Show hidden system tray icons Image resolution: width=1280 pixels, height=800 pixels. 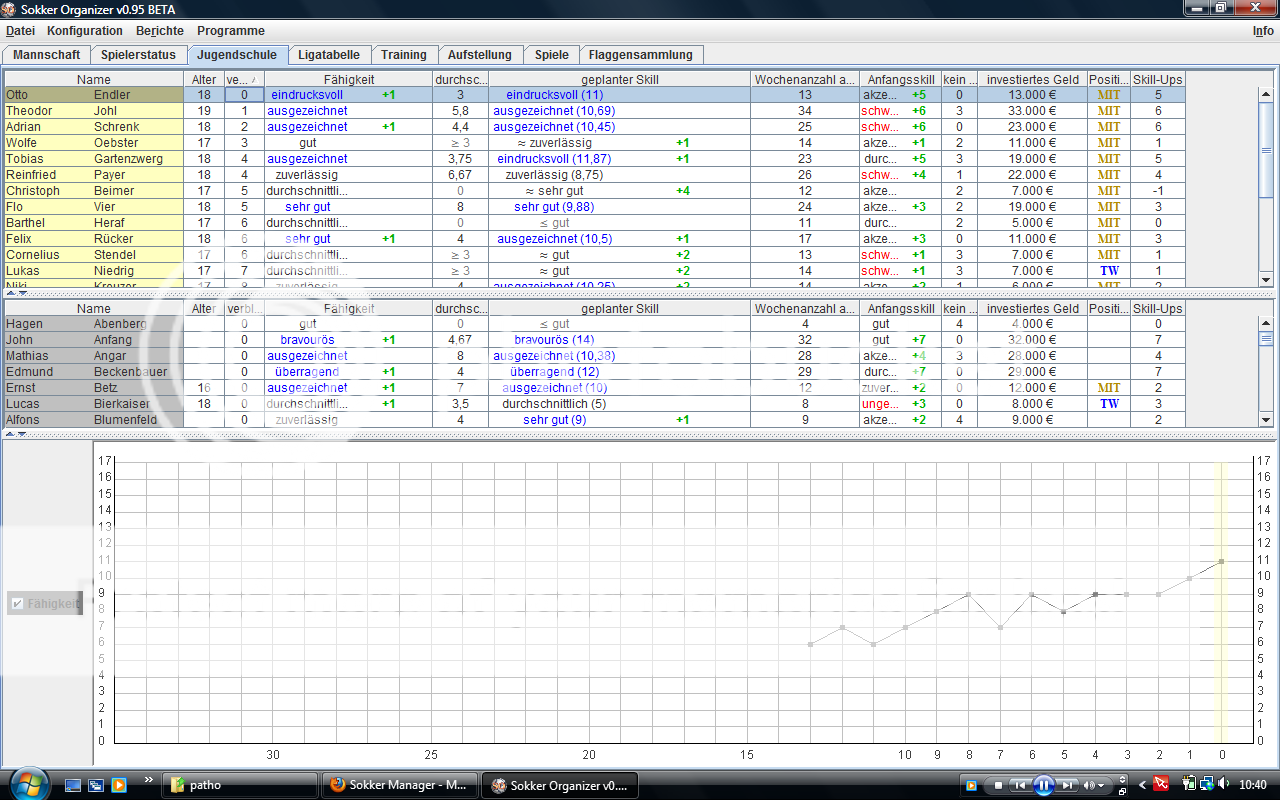(x=1142, y=785)
